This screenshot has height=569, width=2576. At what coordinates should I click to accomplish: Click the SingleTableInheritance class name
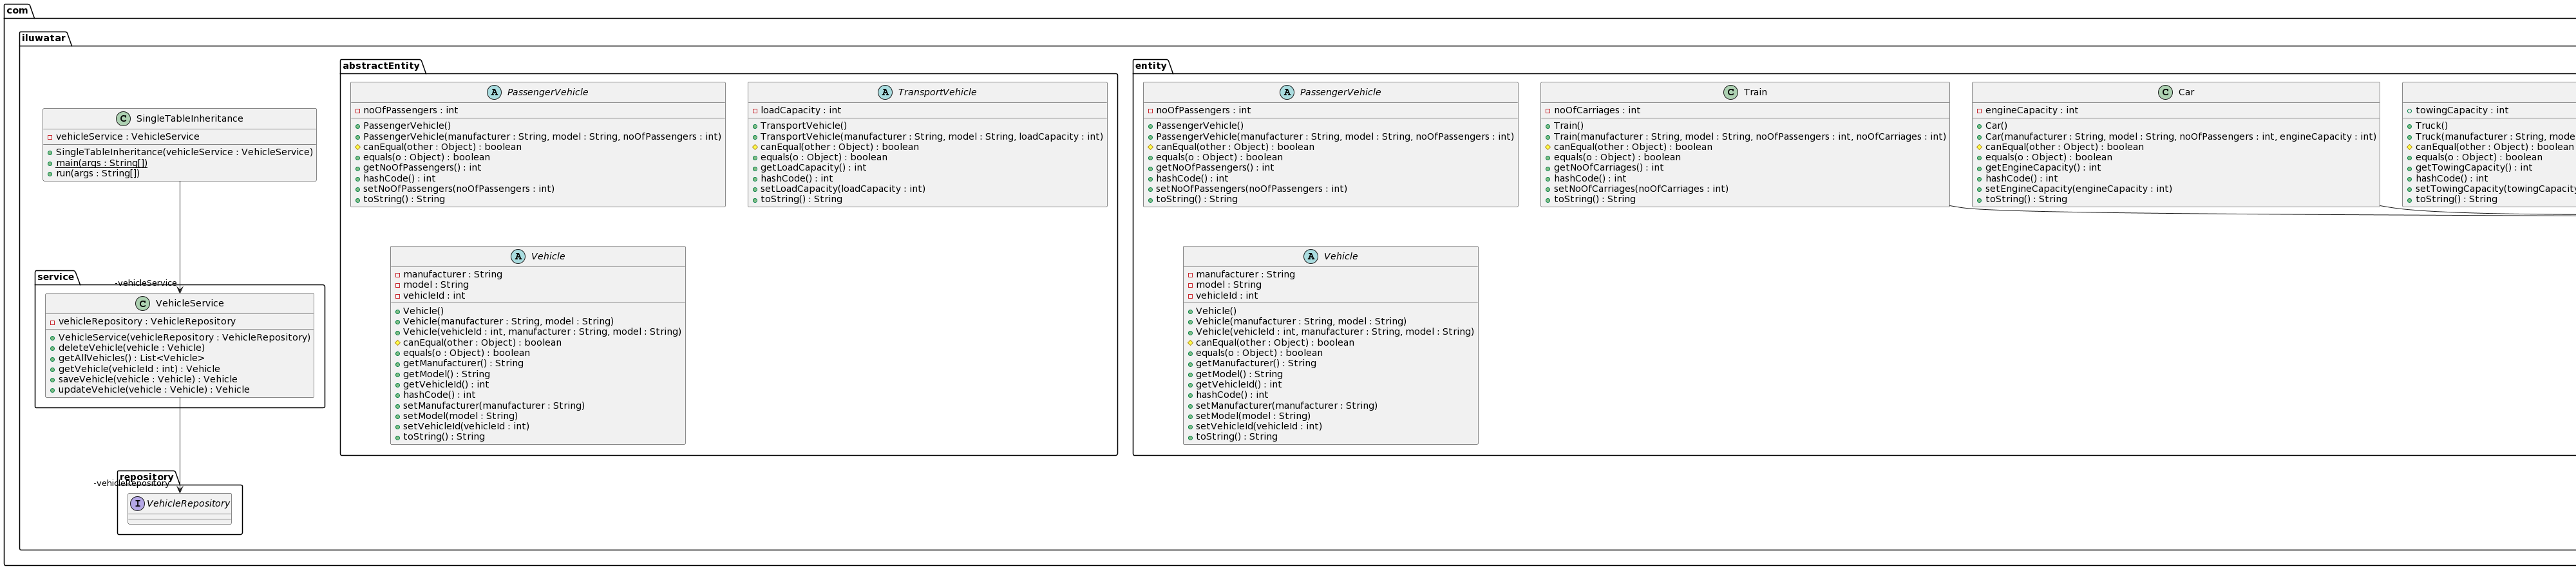189,119
